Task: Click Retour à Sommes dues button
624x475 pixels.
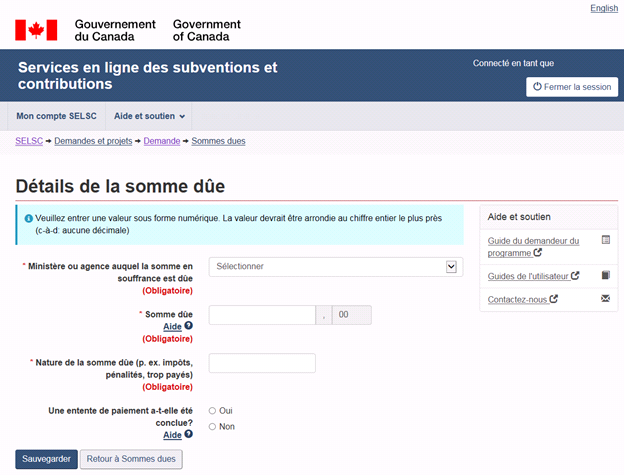Action: click(131, 459)
